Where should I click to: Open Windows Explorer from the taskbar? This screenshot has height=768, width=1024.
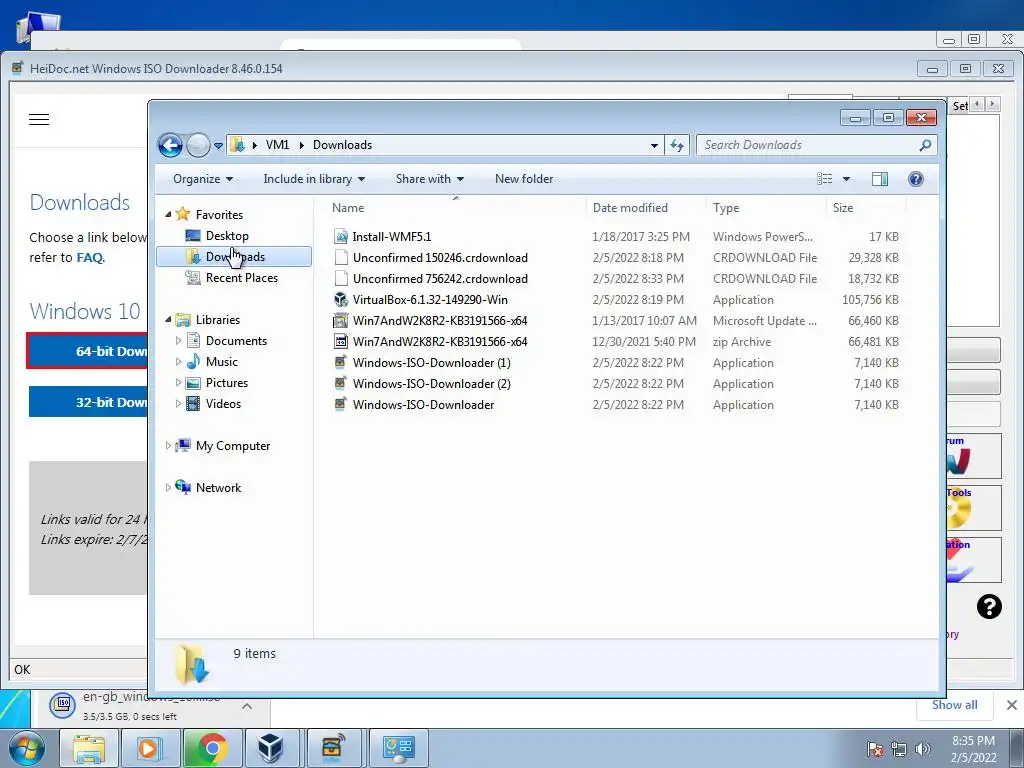click(89, 748)
